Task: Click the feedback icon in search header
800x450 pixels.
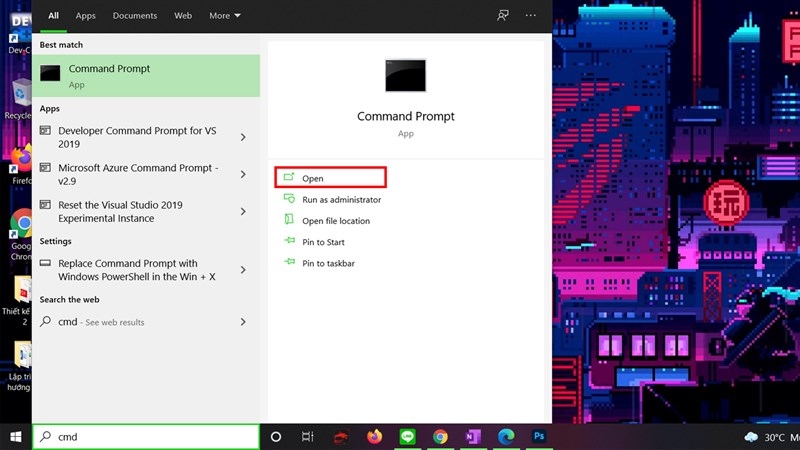Action: coord(503,16)
